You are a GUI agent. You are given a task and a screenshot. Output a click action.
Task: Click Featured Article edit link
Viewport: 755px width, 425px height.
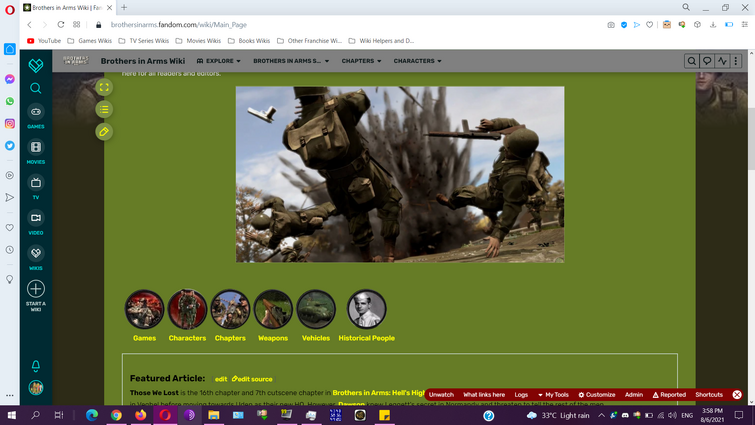pyautogui.click(x=221, y=379)
